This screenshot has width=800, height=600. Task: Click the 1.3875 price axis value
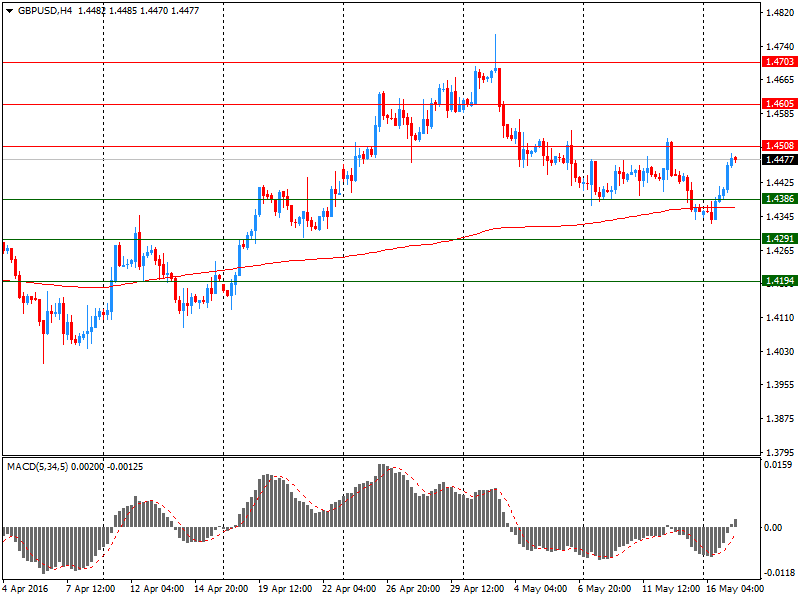780,419
